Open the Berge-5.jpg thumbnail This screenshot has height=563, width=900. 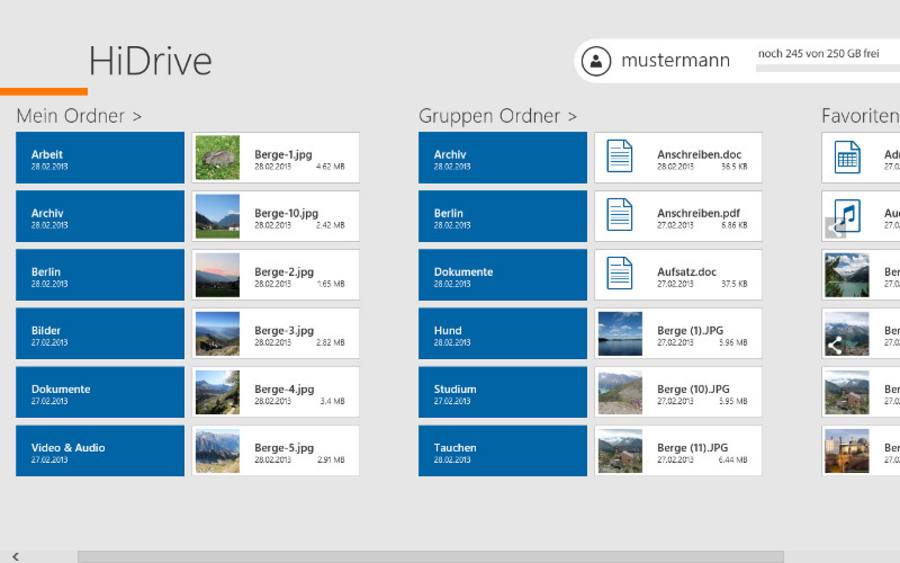point(218,451)
